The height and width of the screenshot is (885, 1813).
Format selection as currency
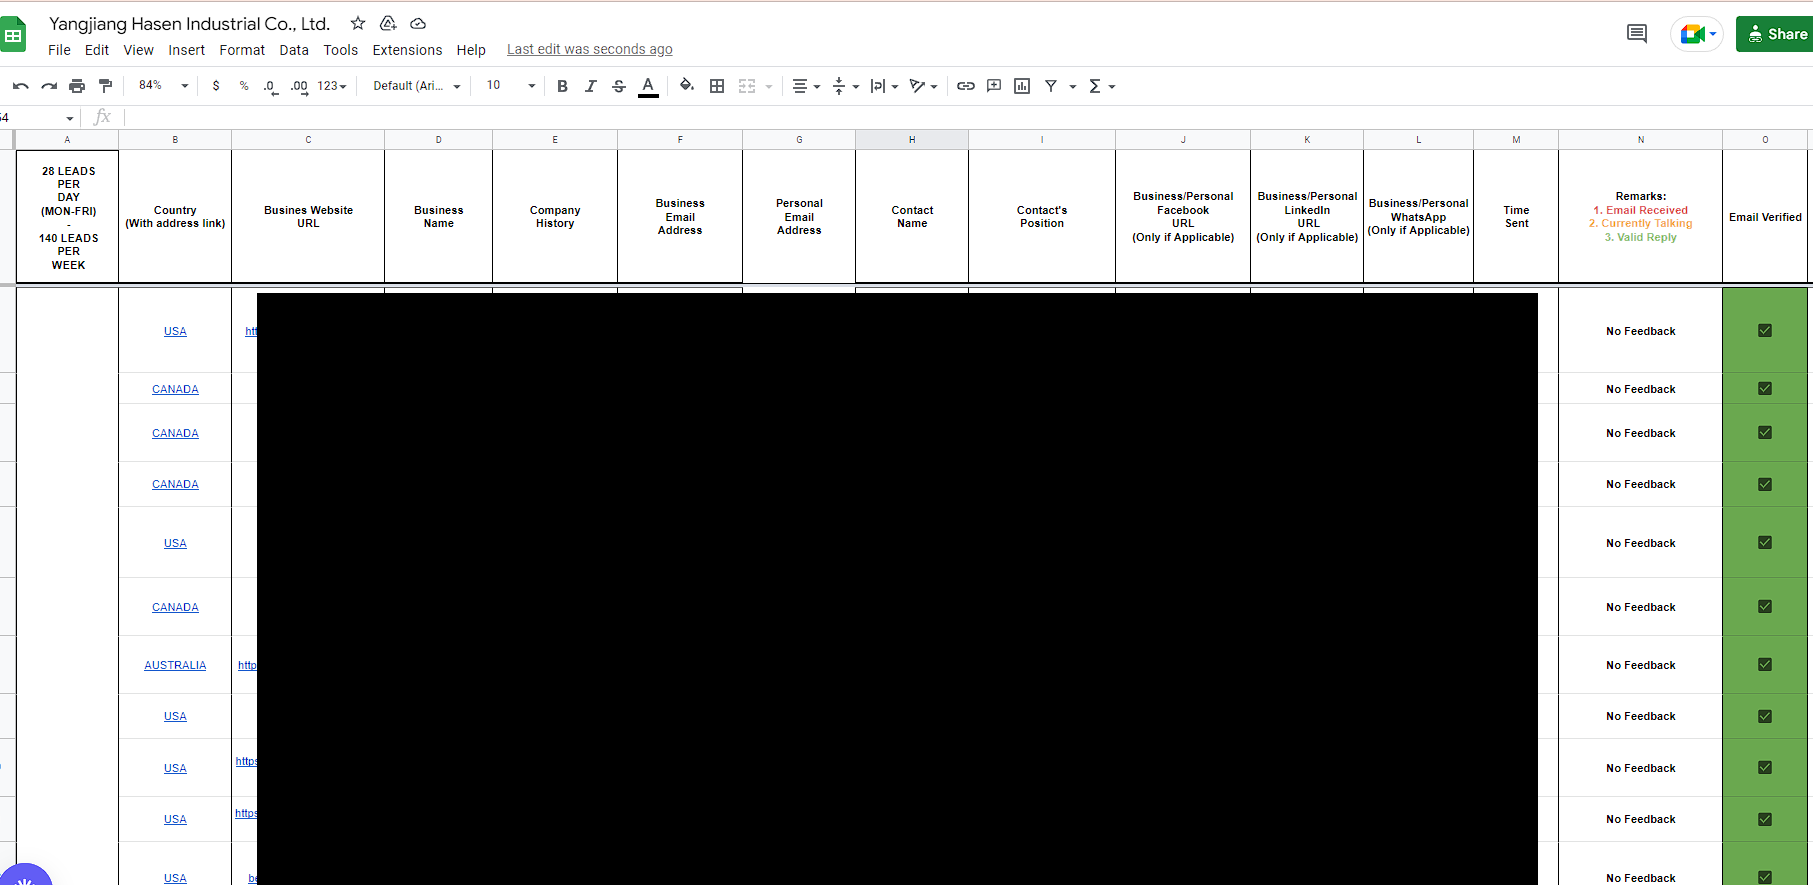pyautogui.click(x=216, y=86)
